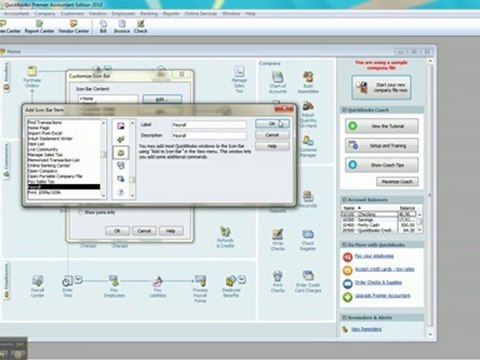The image size is (480, 360).
Task: Click Show Coach Tips button
Action: tap(382, 165)
